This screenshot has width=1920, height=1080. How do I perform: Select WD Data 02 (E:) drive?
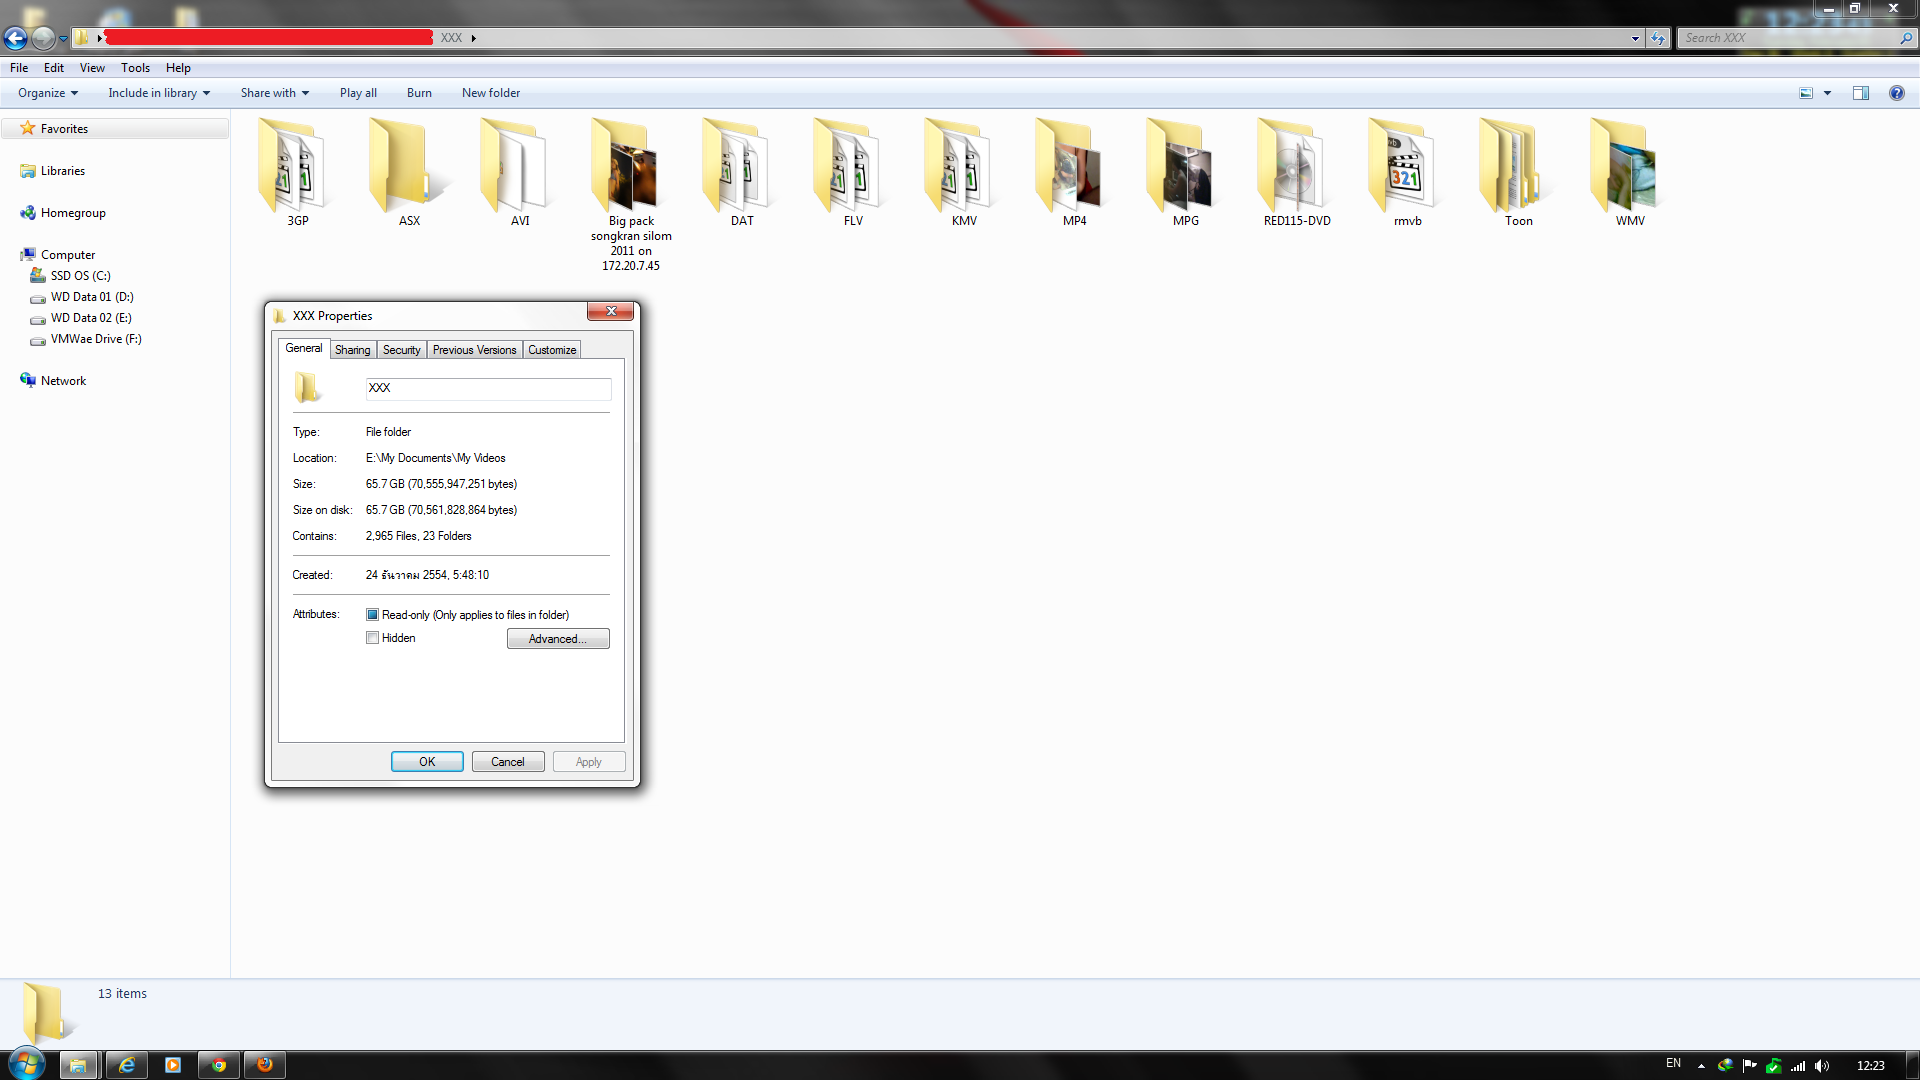pos(91,318)
